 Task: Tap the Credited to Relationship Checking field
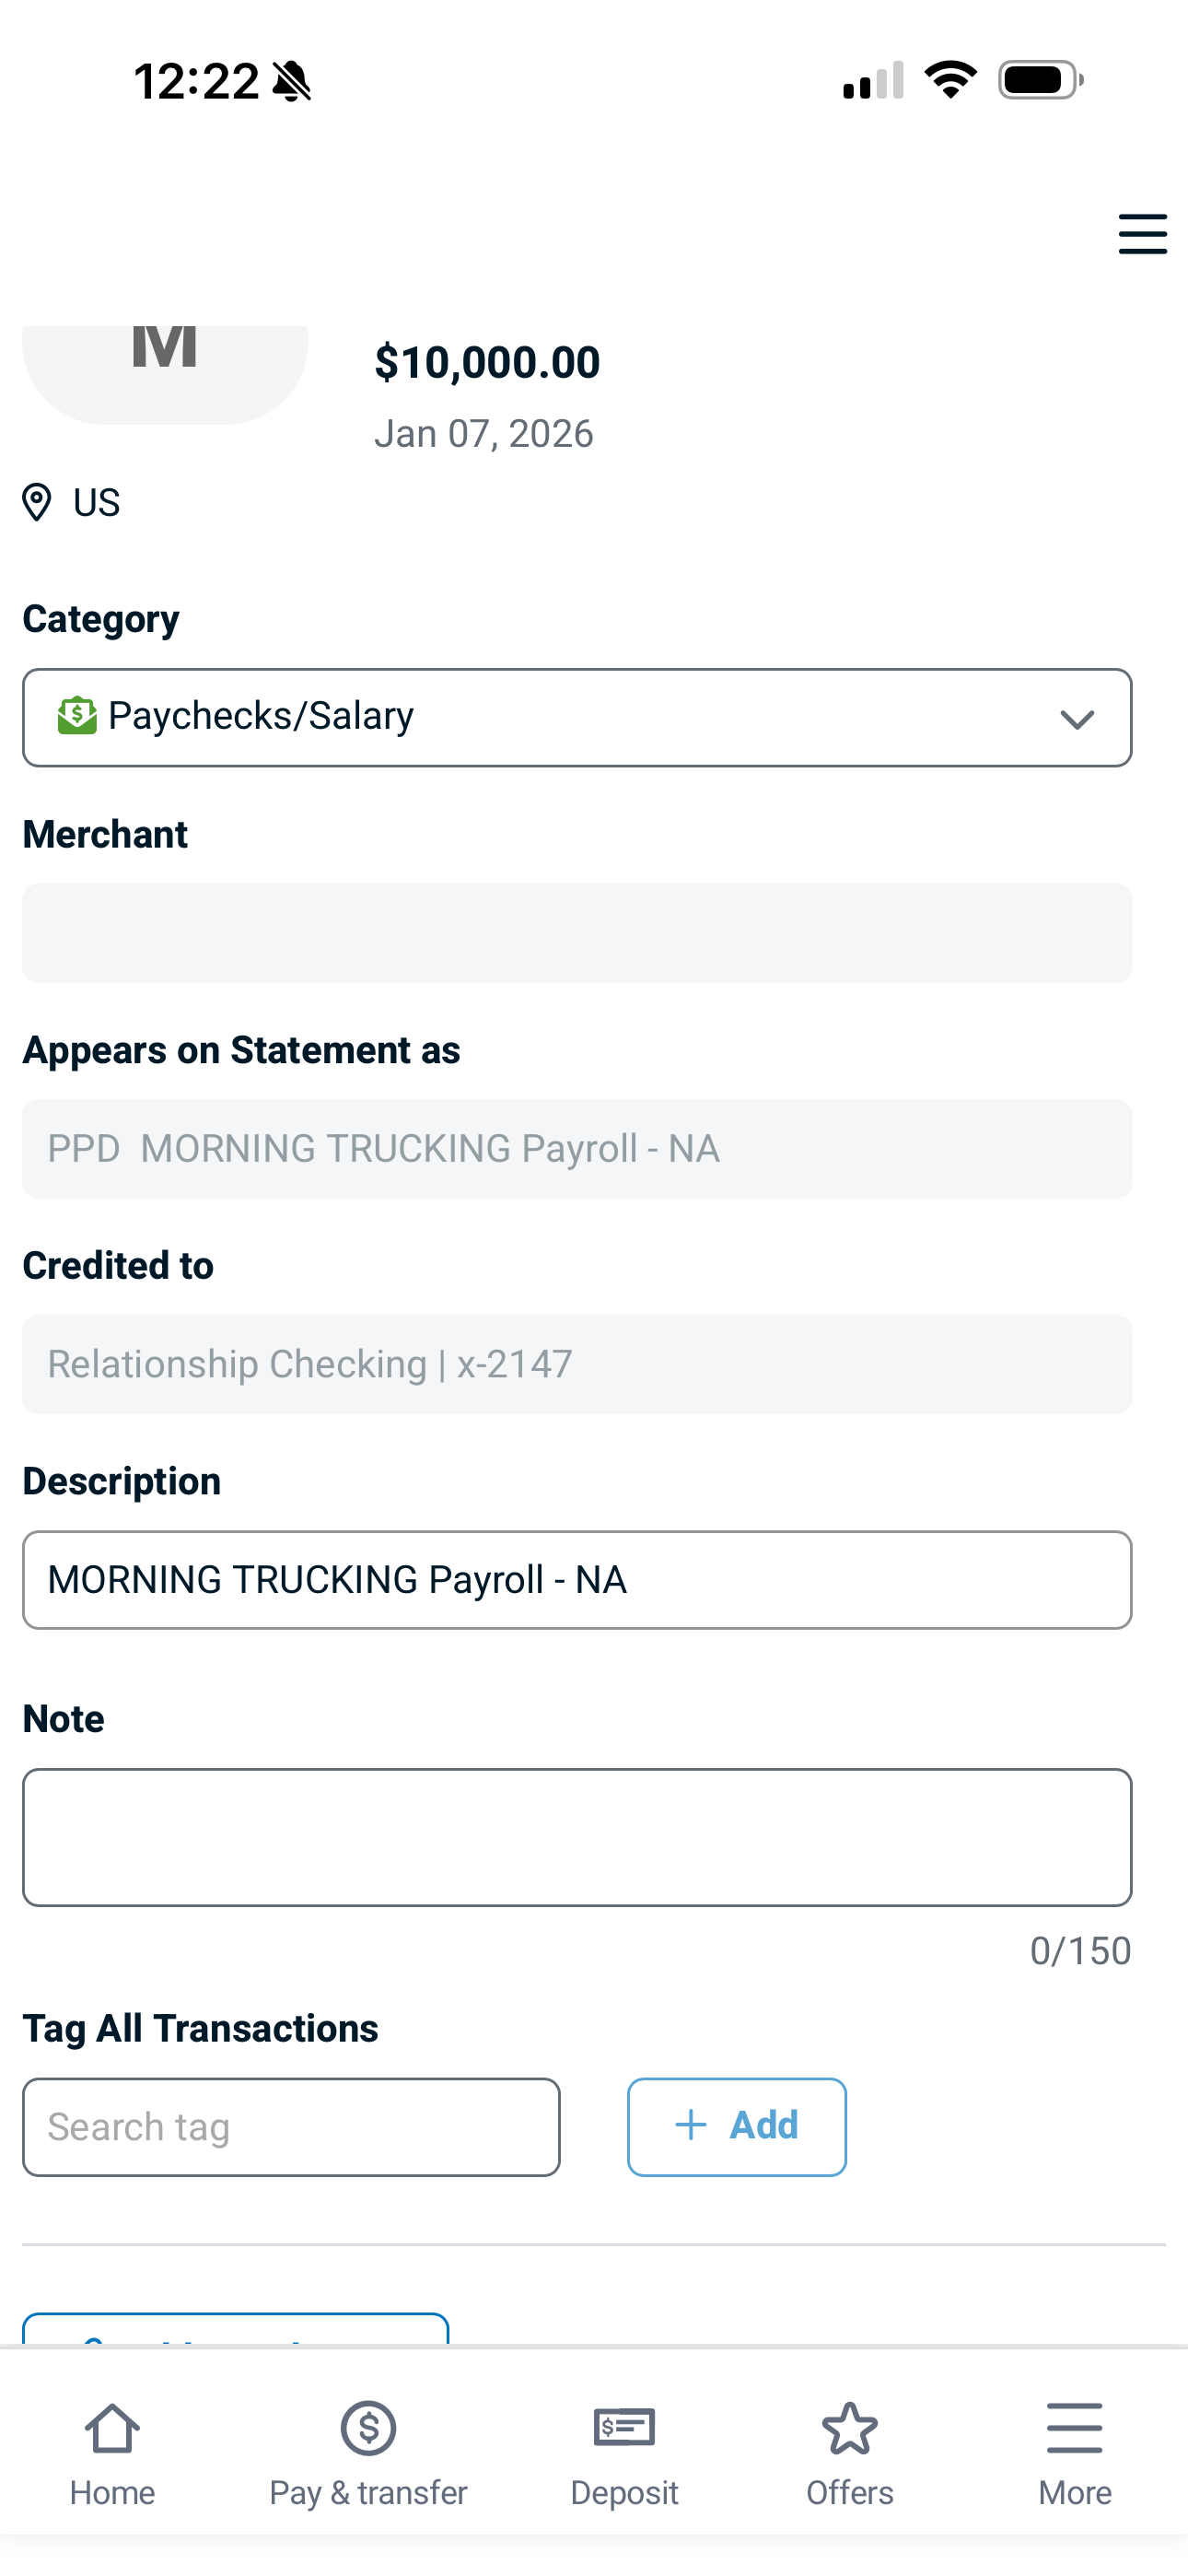(577, 1364)
